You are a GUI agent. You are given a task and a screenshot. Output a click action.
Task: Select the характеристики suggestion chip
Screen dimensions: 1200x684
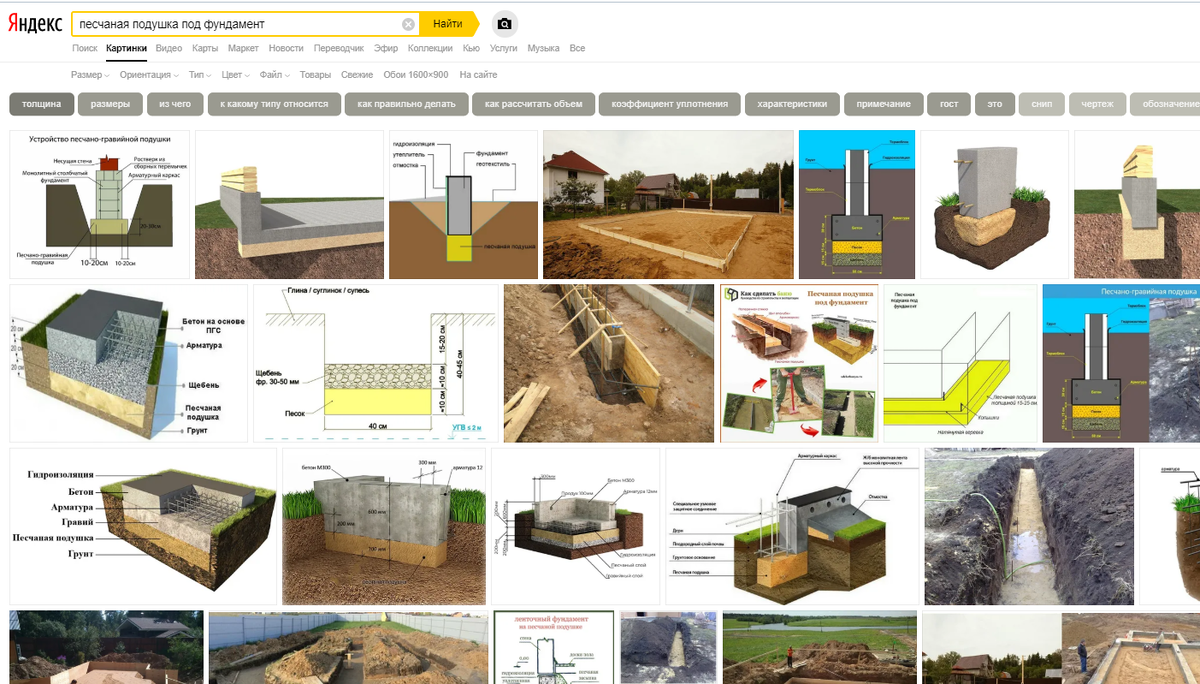(792, 104)
